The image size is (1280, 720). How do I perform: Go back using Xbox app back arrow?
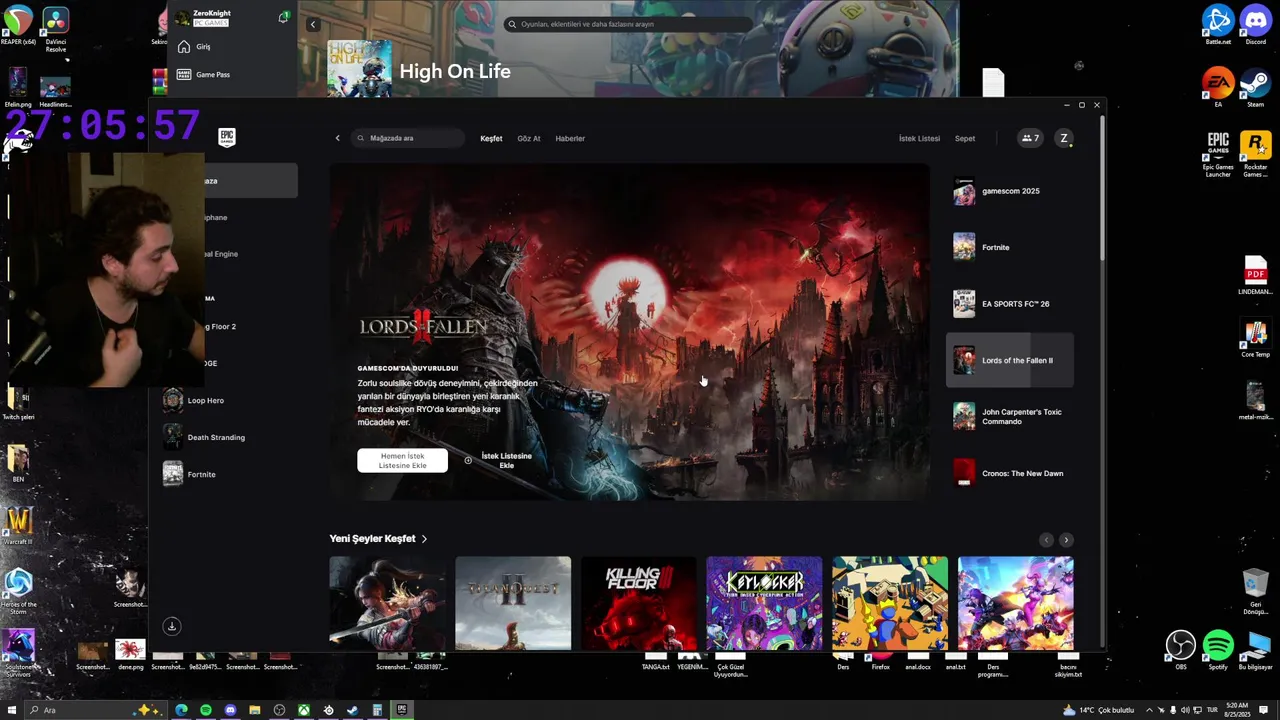(313, 24)
